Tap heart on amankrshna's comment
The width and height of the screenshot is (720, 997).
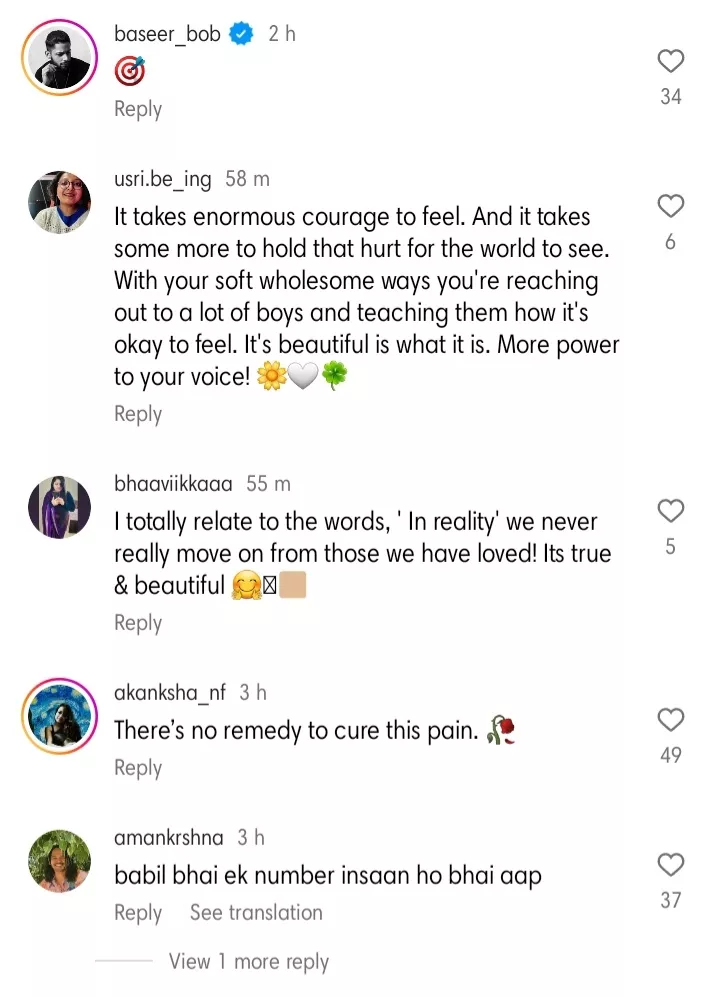click(671, 865)
